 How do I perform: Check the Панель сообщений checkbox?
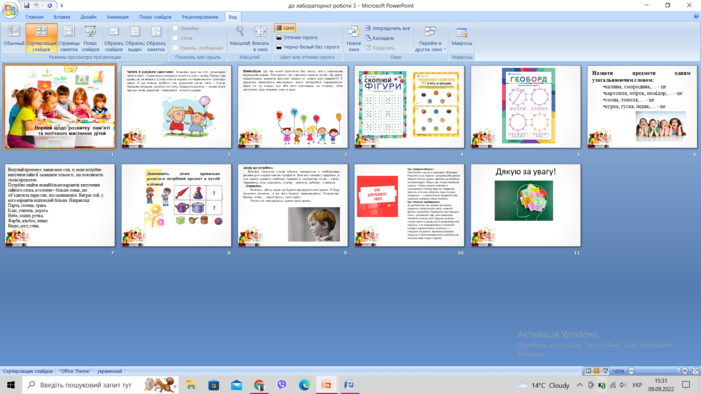pos(175,47)
